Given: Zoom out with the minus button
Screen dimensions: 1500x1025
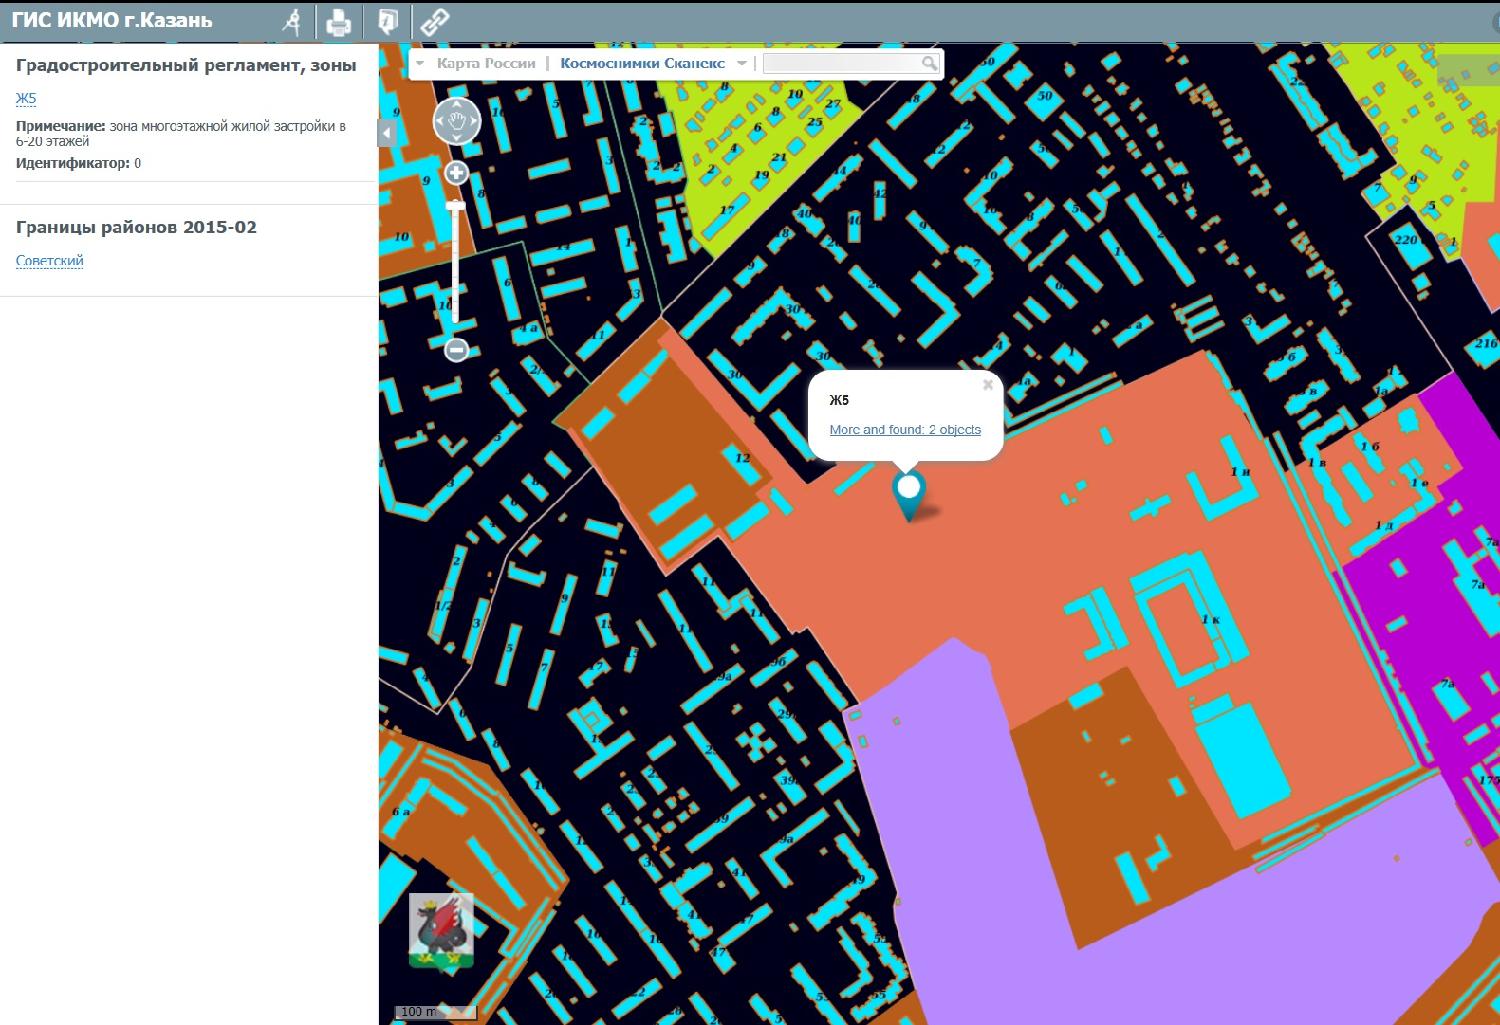Looking at the screenshot, I should 456,350.
